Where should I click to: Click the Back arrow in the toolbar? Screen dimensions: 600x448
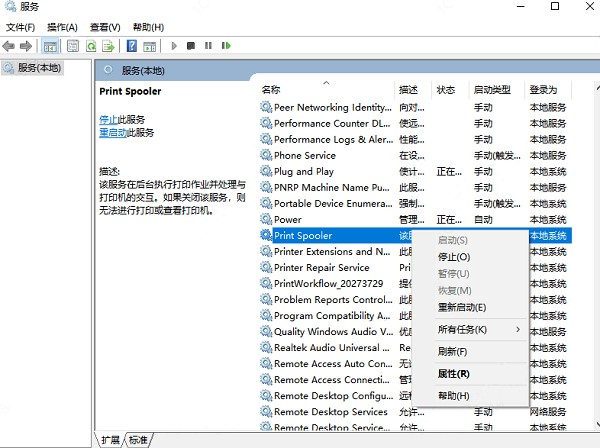coord(9,46)
